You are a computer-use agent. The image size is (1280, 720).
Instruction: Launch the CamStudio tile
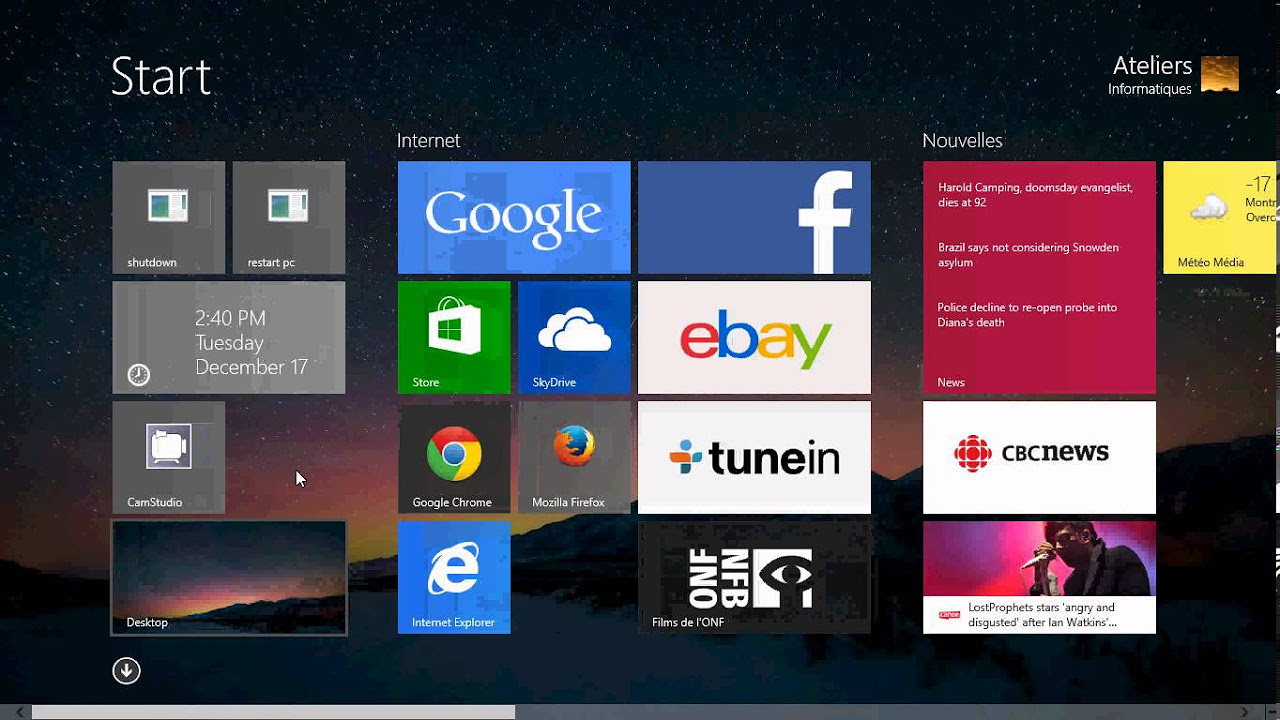[168, 457]
